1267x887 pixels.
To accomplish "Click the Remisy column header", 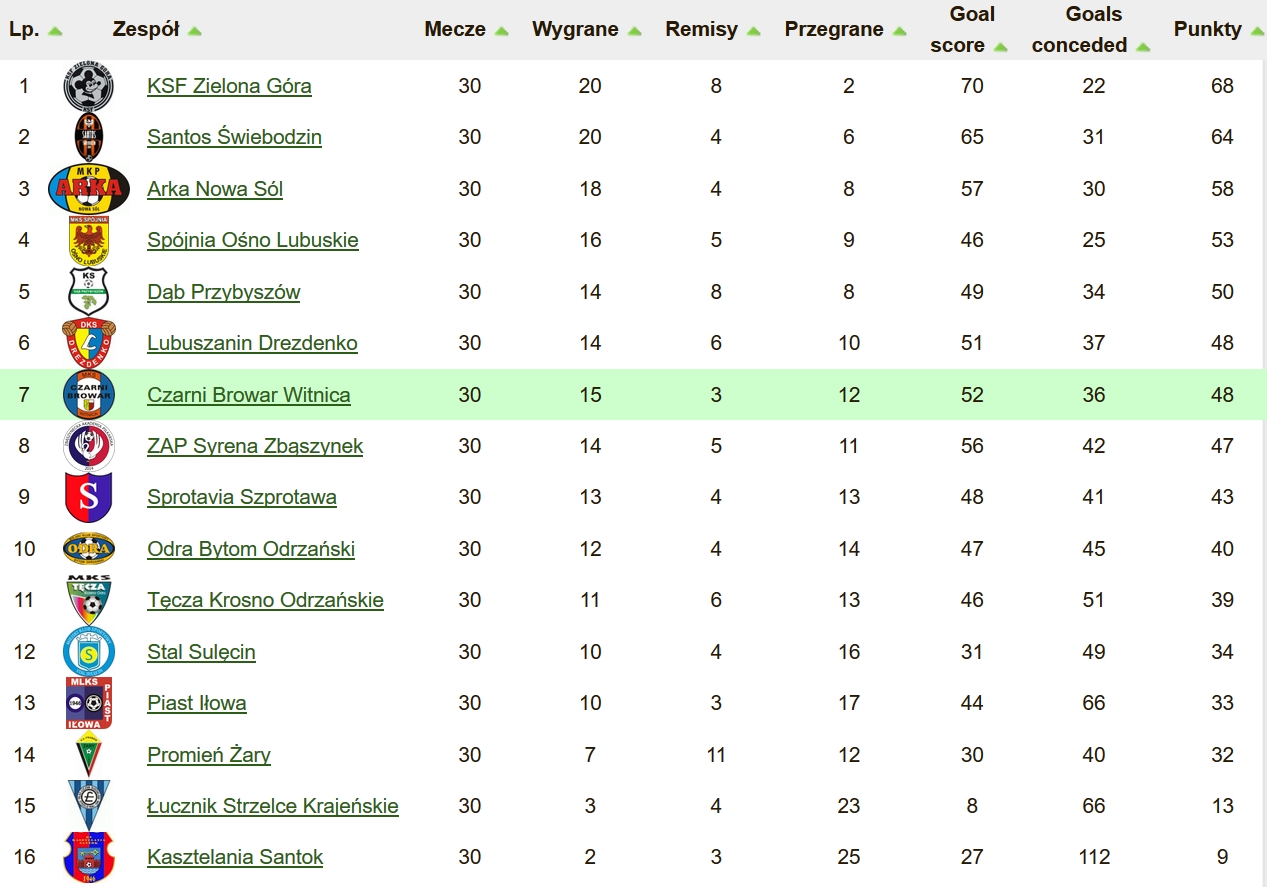I will [701, 30].
